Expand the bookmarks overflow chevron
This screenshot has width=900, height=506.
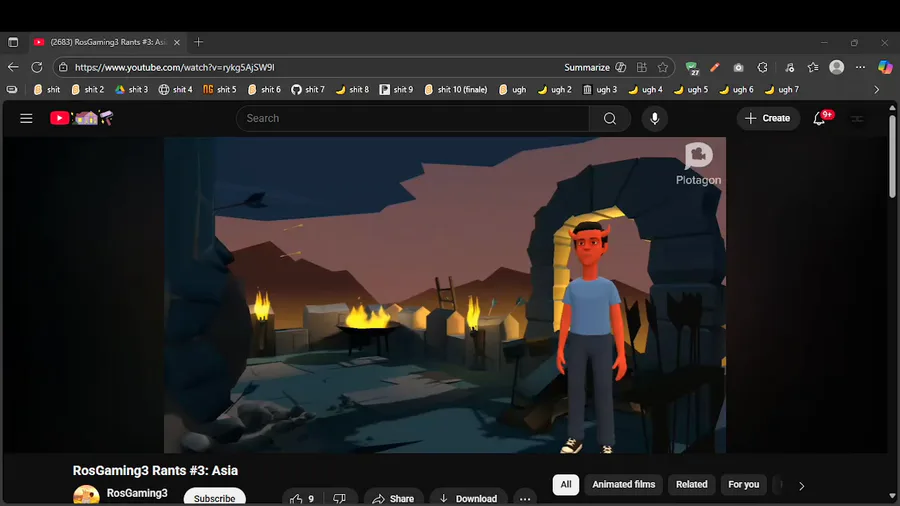[x=876, y=89]
